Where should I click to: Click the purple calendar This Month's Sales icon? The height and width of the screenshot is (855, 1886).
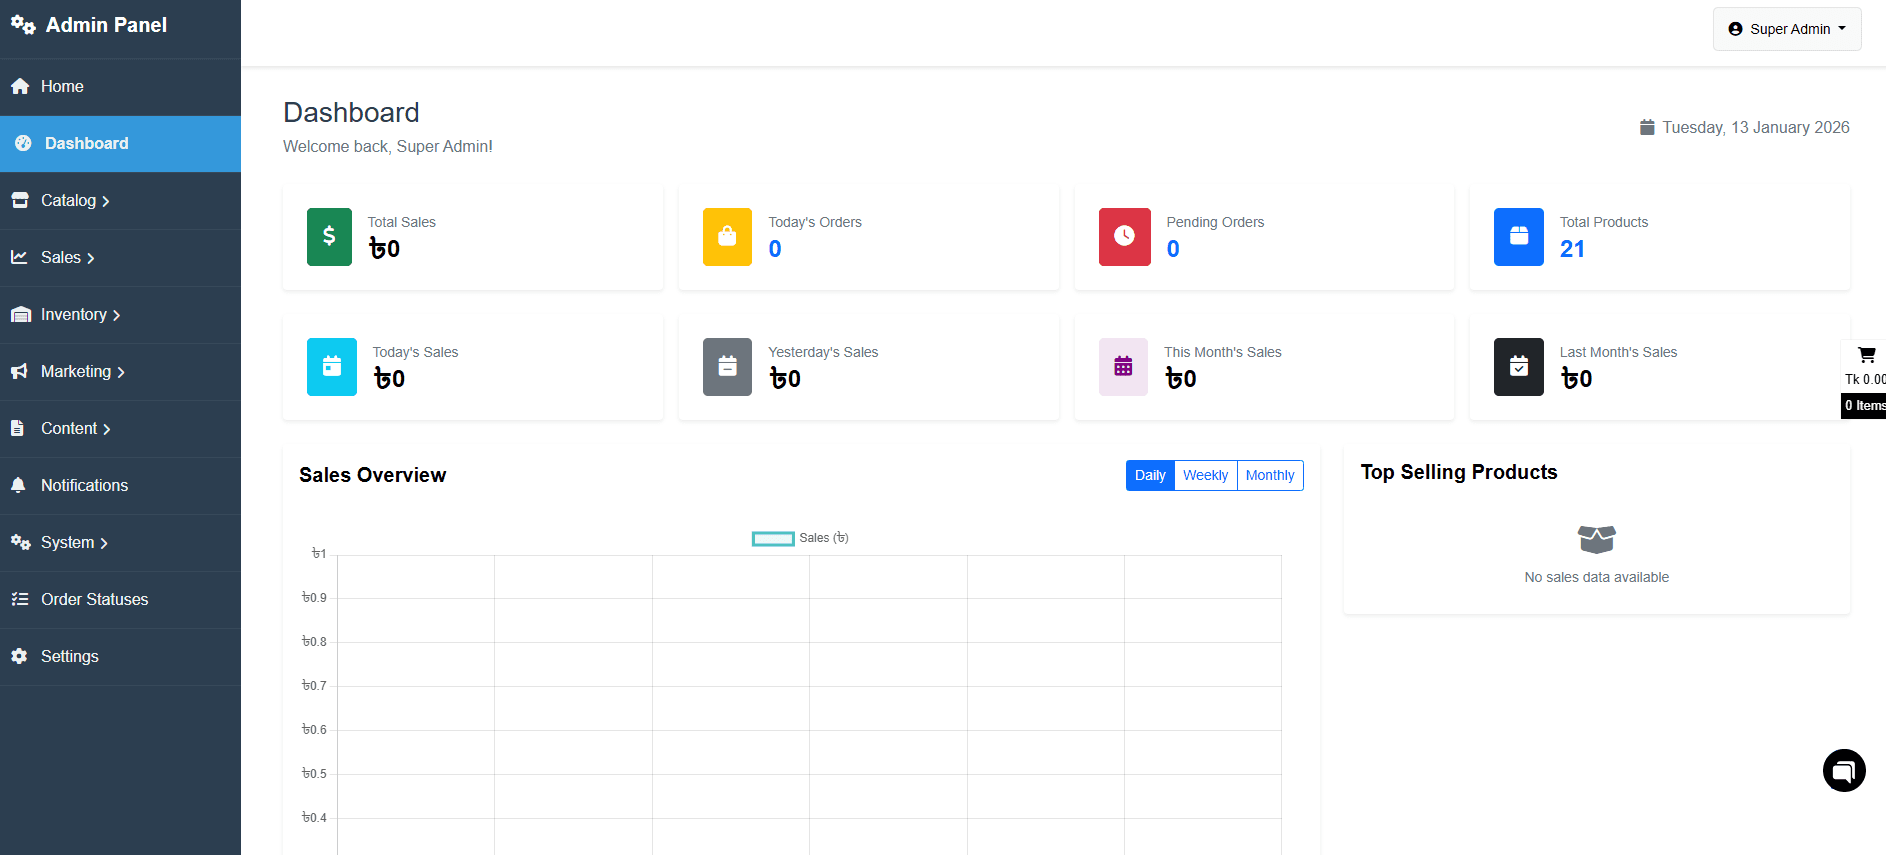(1123, 367)
